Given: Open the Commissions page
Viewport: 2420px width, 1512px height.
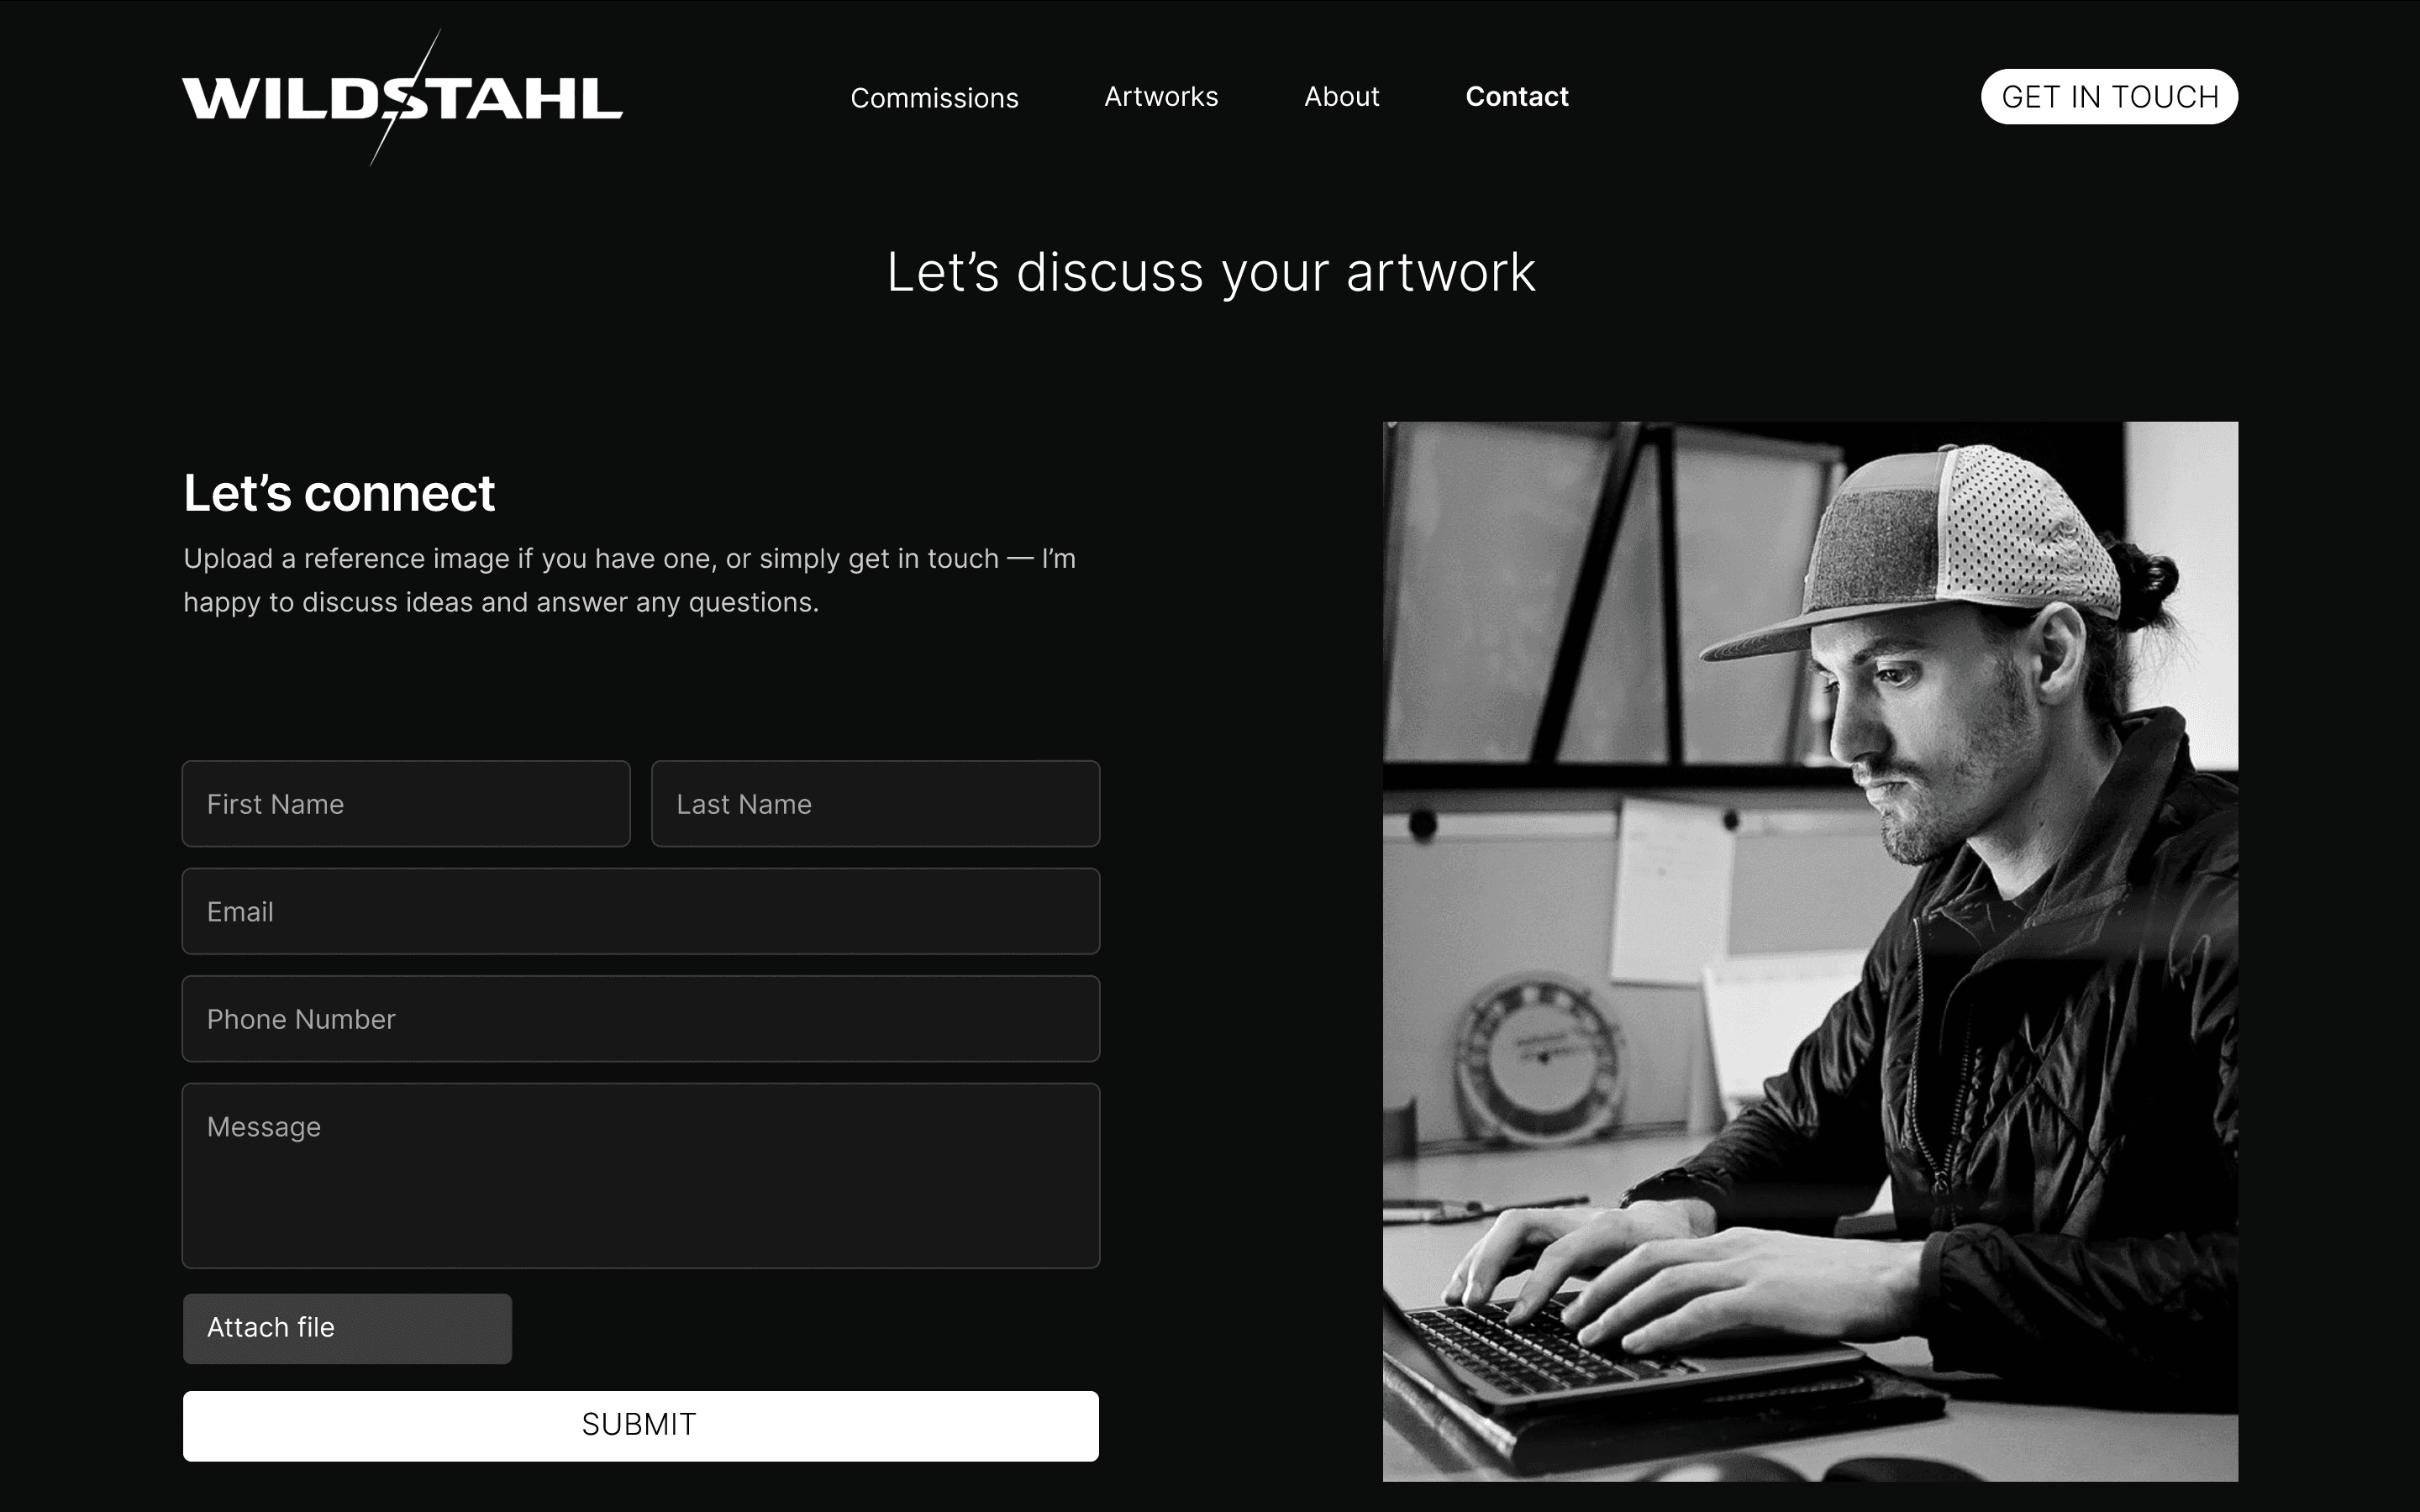Looking at the screenshot, I should 934,98.
